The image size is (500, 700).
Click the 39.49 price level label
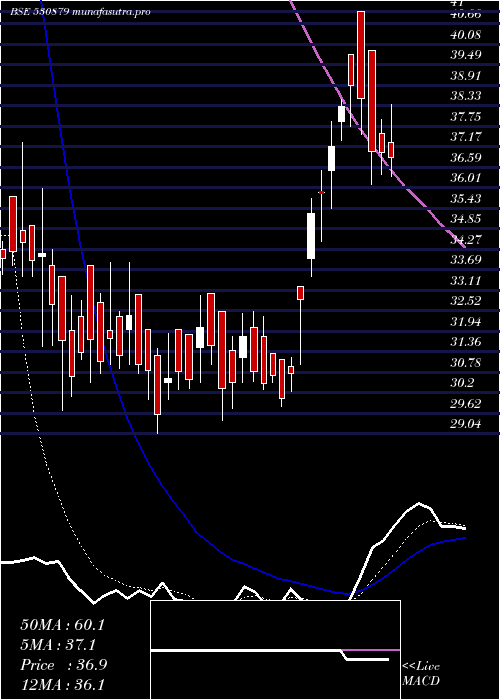(466, 55)
